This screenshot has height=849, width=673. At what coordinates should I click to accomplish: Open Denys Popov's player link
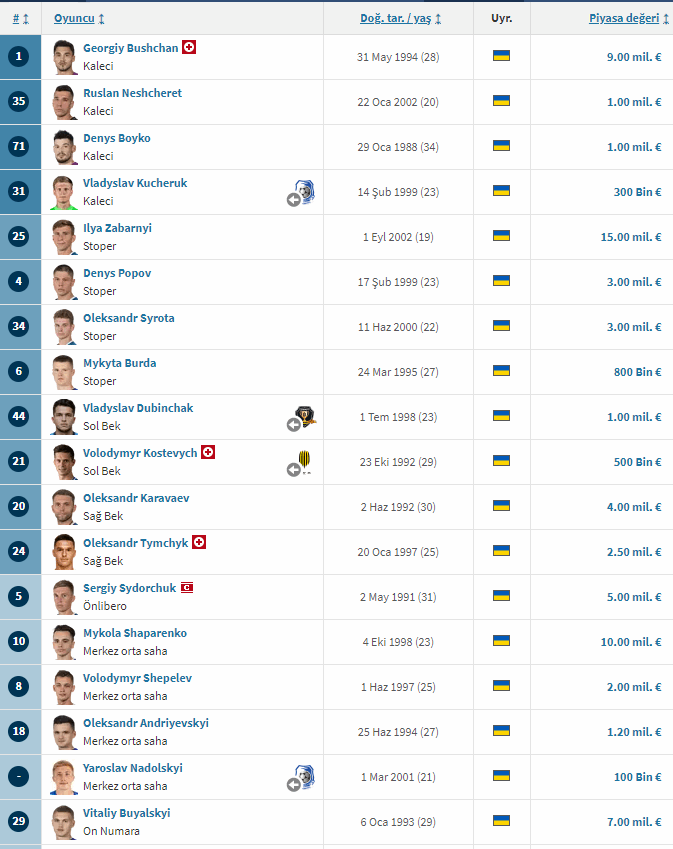coord(116,273)
